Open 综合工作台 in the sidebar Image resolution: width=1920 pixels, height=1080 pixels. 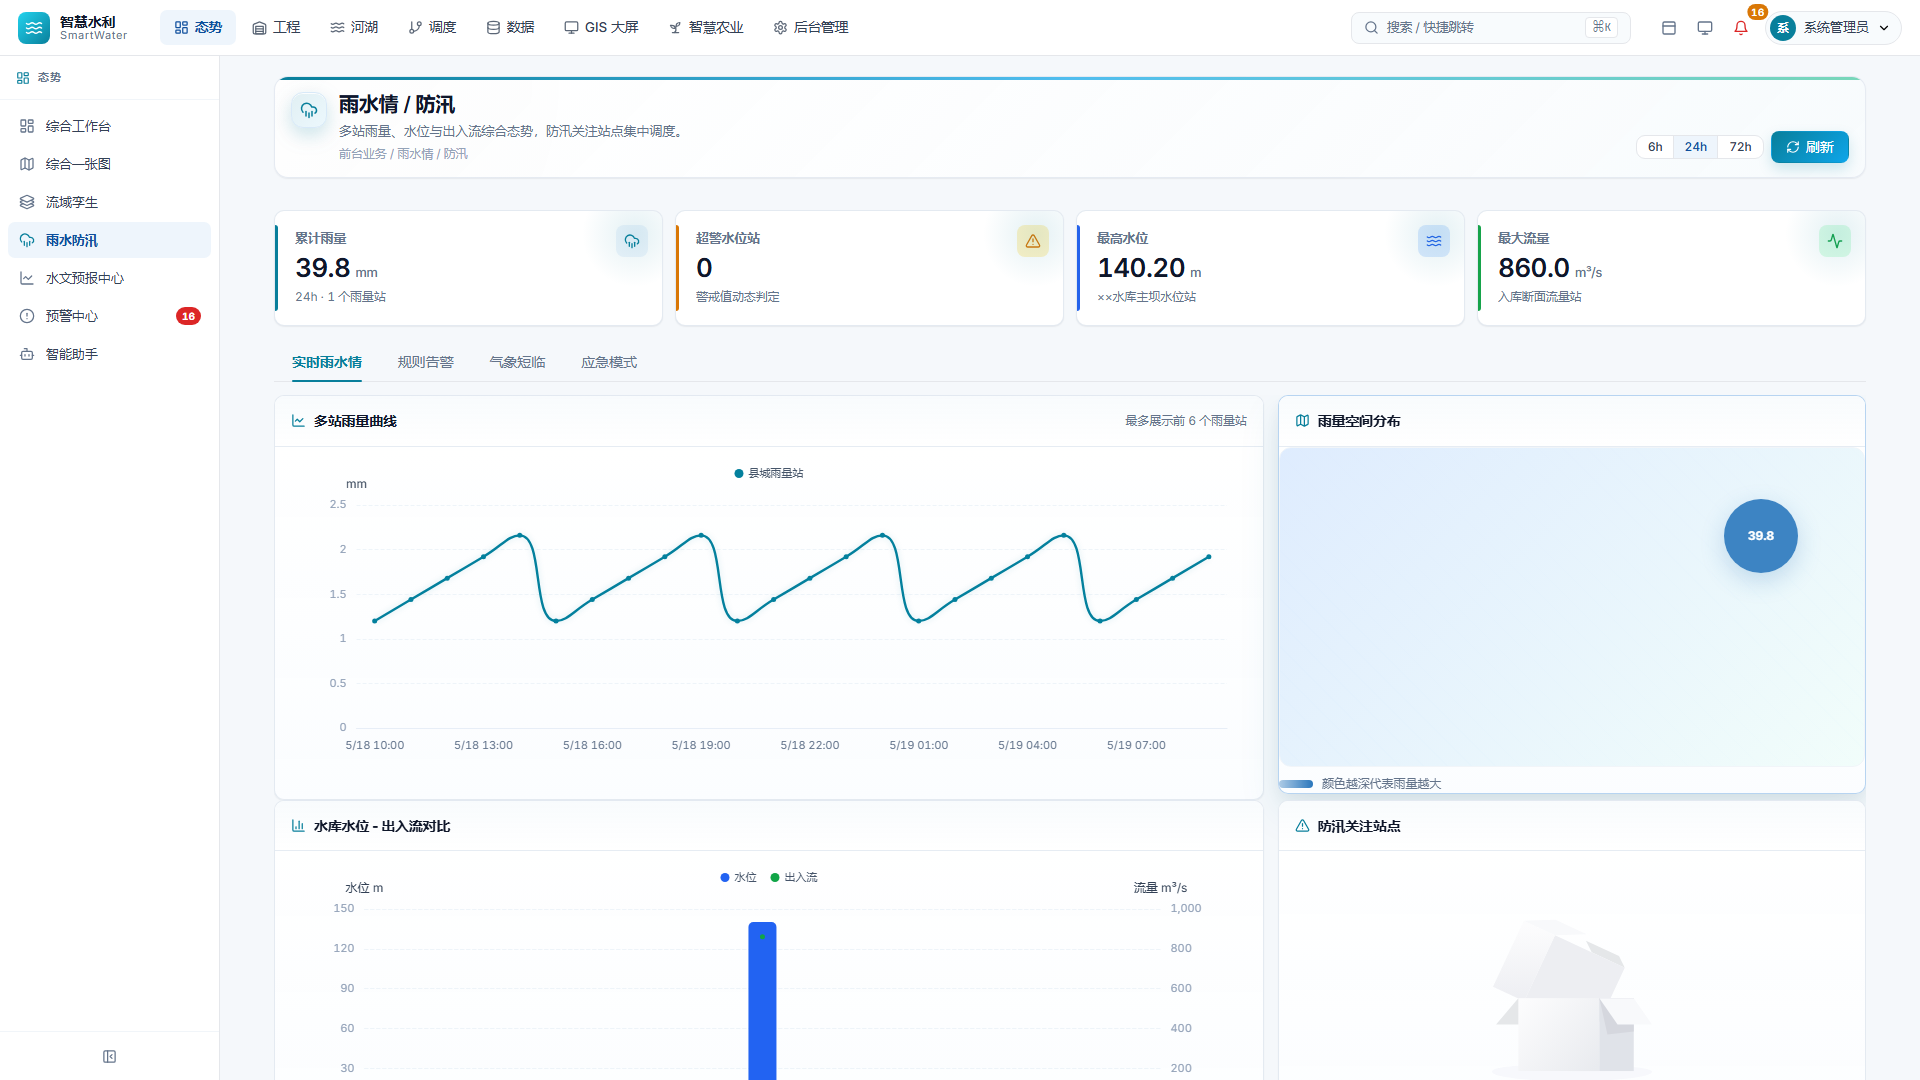(110, 126)
